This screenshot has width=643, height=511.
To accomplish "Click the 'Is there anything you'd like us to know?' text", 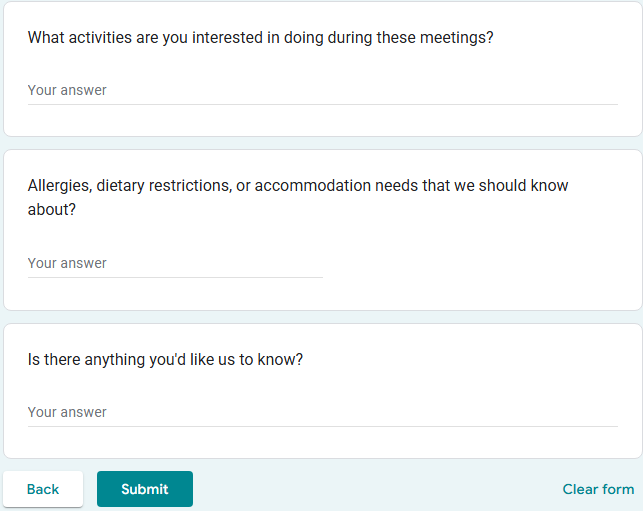I will click(165, 360).
